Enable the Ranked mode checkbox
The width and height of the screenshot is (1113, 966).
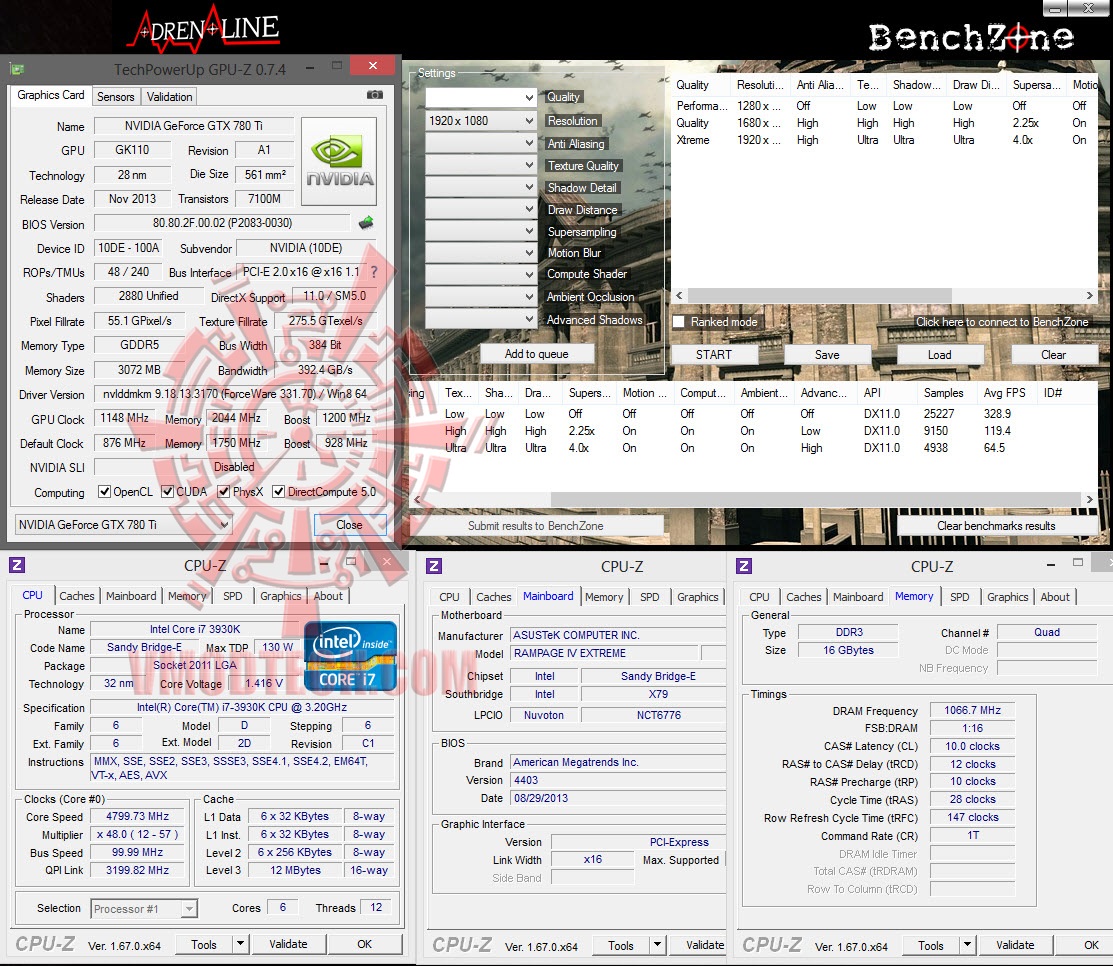pyautogui.click(x=679, y=322)
